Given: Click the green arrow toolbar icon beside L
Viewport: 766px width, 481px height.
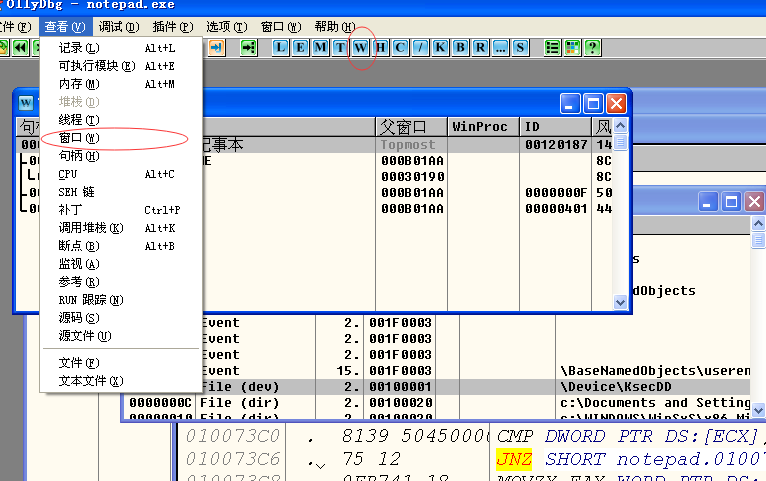Looking at the screenshot, I should [x=248, y=47].
